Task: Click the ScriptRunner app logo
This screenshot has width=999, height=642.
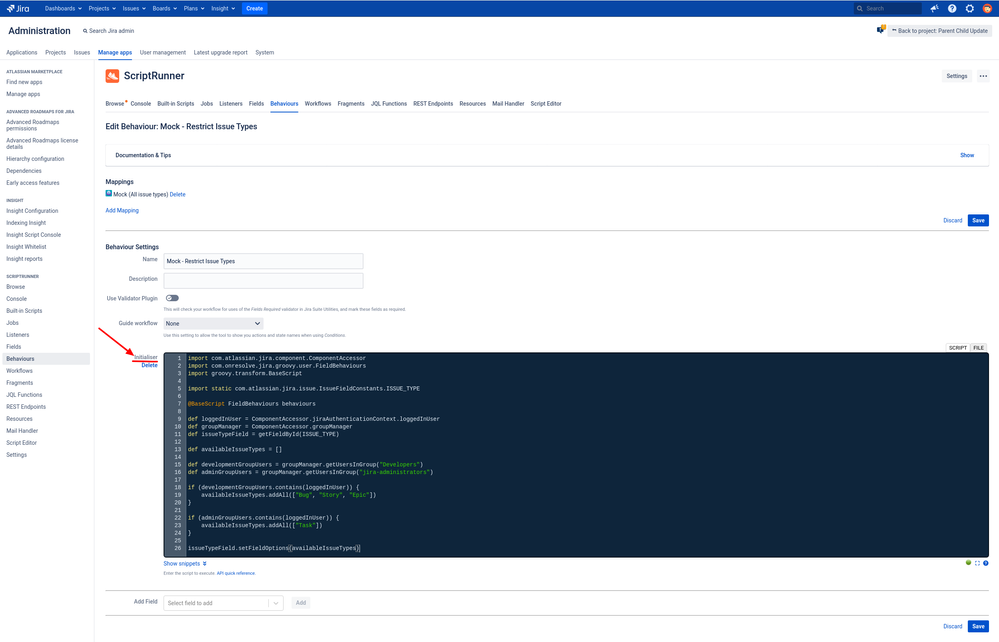Action: click(x=112, y=75)
